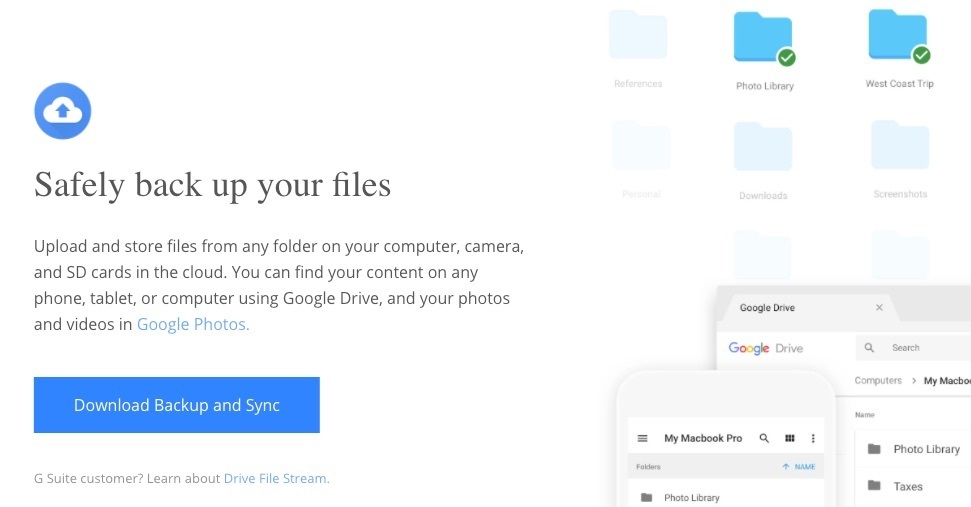Click the faded Personal folder
The width and height of the screenshot is (971, 507).
[641, 147]
